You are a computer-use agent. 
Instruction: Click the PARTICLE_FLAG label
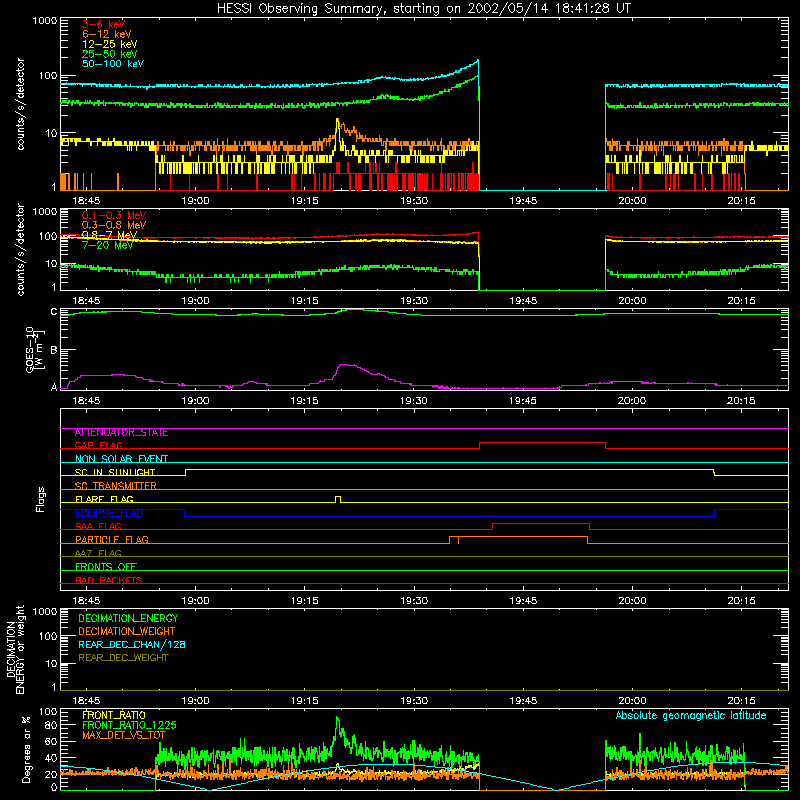point(112,539)
